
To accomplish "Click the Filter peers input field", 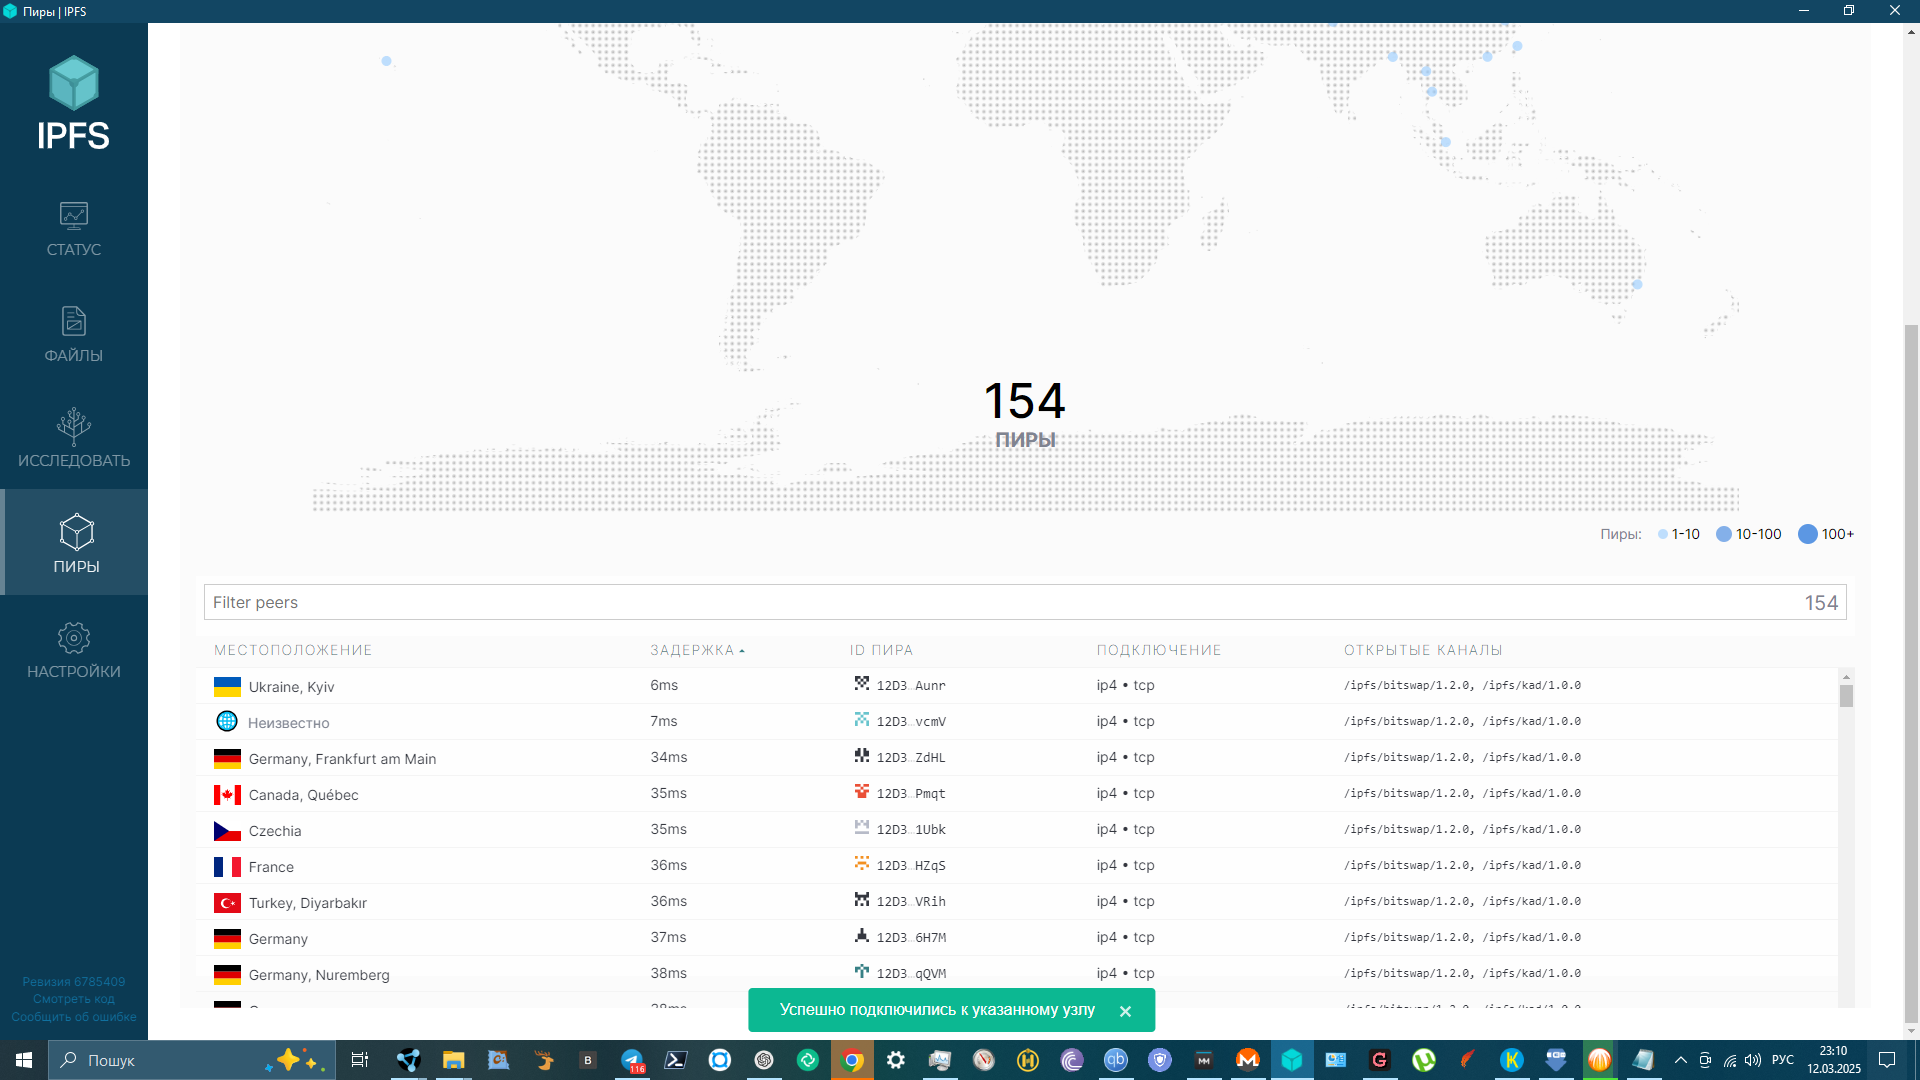I will pyautogui.click(x=1025, y=603).
